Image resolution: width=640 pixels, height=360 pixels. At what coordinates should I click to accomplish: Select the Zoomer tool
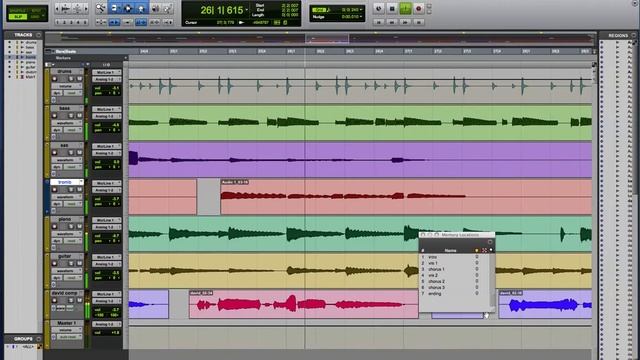[100, 8]
